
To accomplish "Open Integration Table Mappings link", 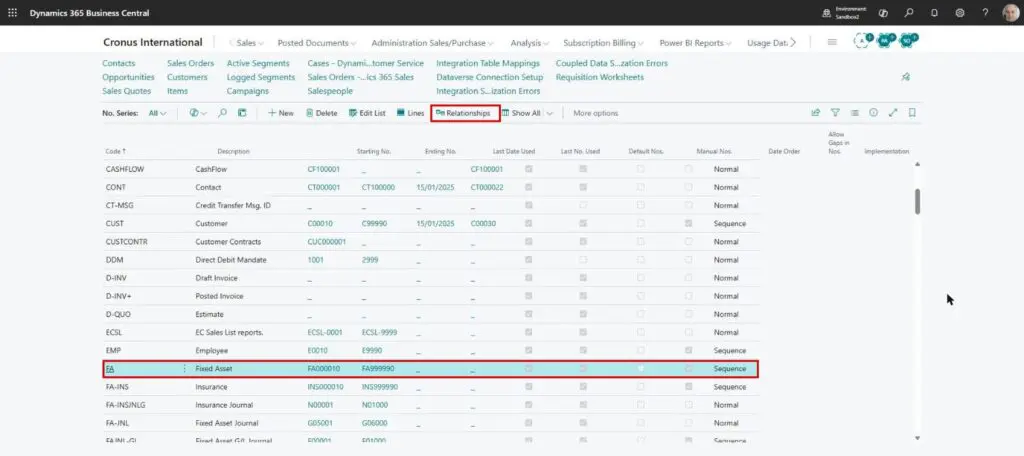I will (488, 63).
